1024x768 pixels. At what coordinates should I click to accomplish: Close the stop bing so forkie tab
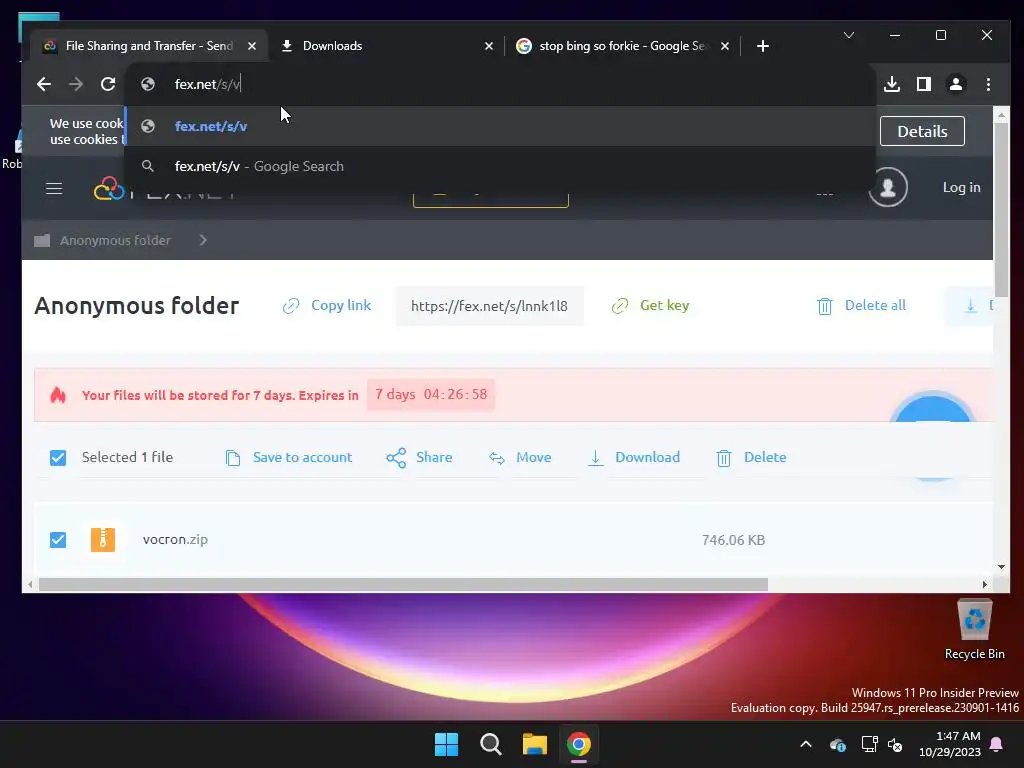pyautogui.click(x=725, y=46)
